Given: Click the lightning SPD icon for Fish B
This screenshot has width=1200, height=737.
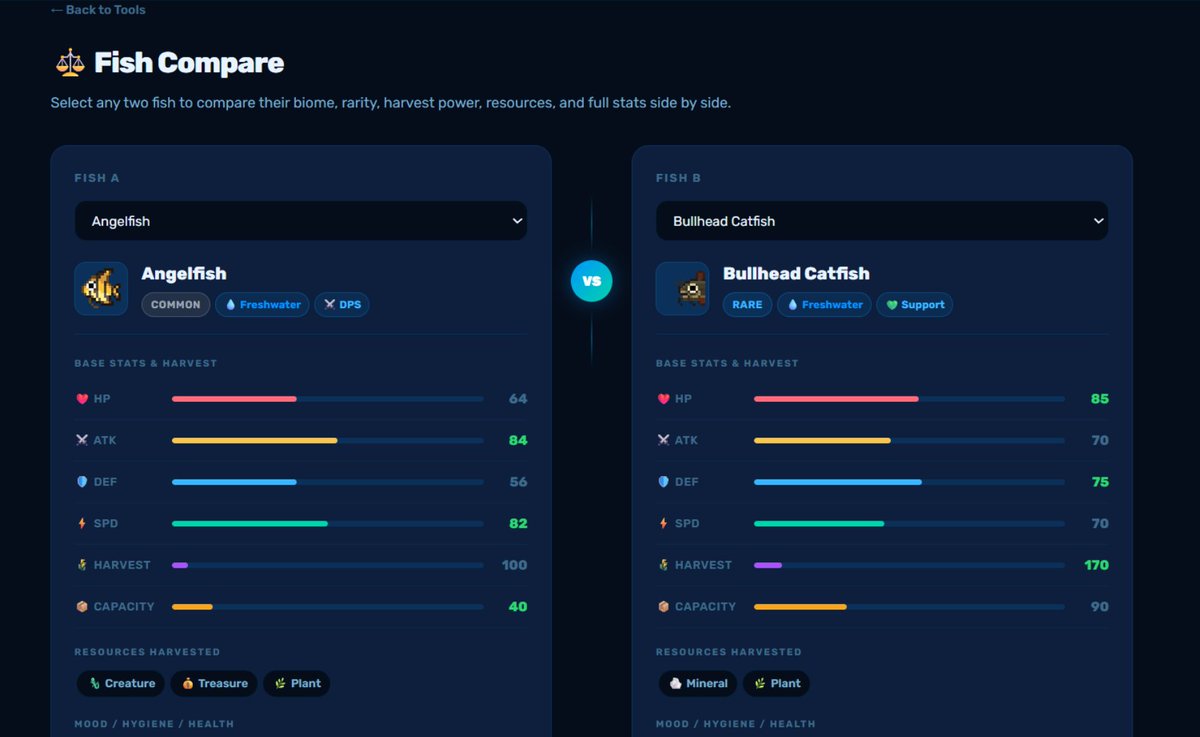Looking at the screenshot, I should click(663, 523).
